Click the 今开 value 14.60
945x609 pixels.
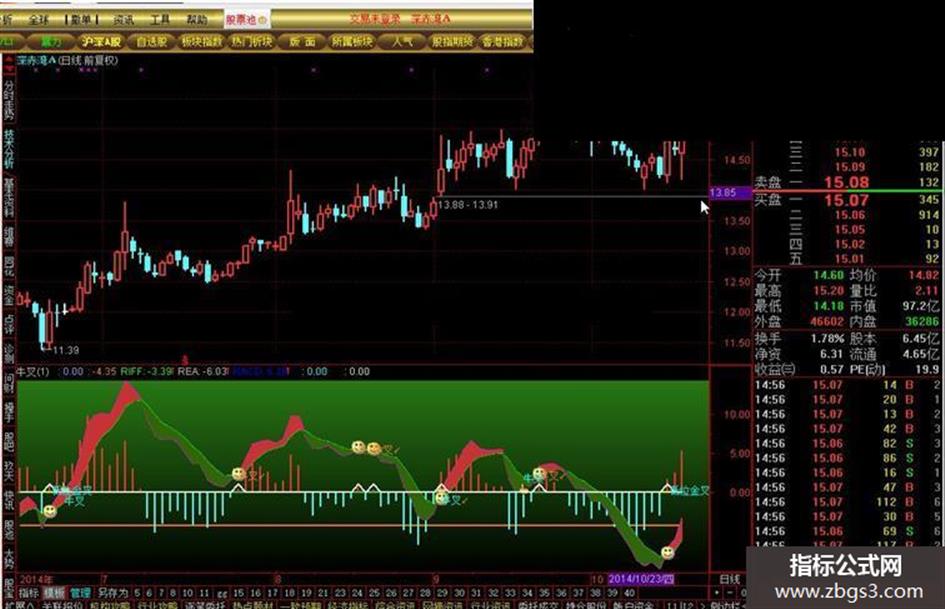click(x=829, y=275)
